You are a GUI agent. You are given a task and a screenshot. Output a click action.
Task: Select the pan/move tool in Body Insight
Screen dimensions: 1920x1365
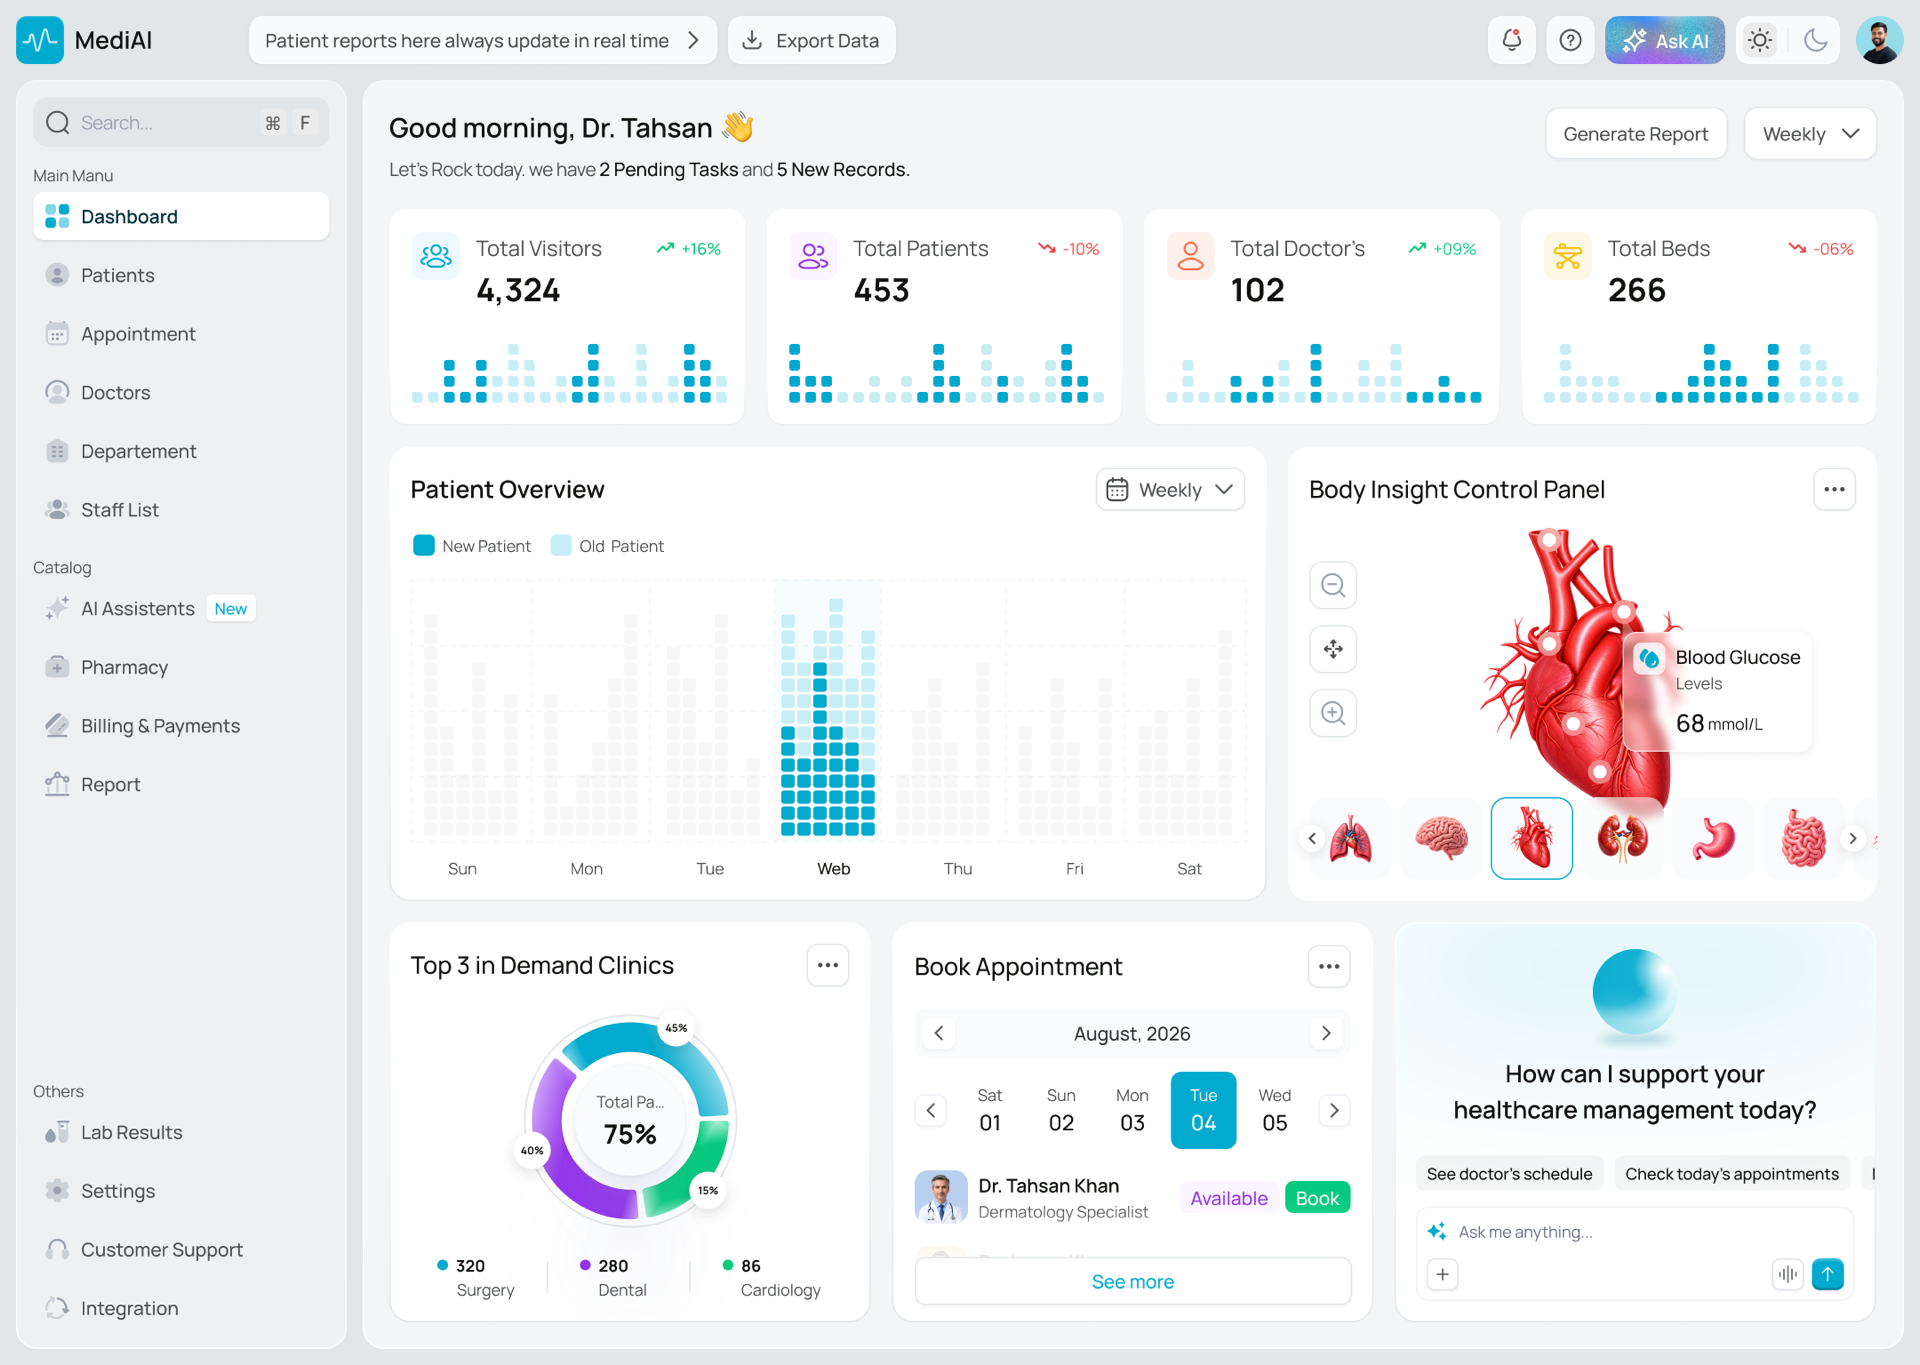(x=1333, y=649)
